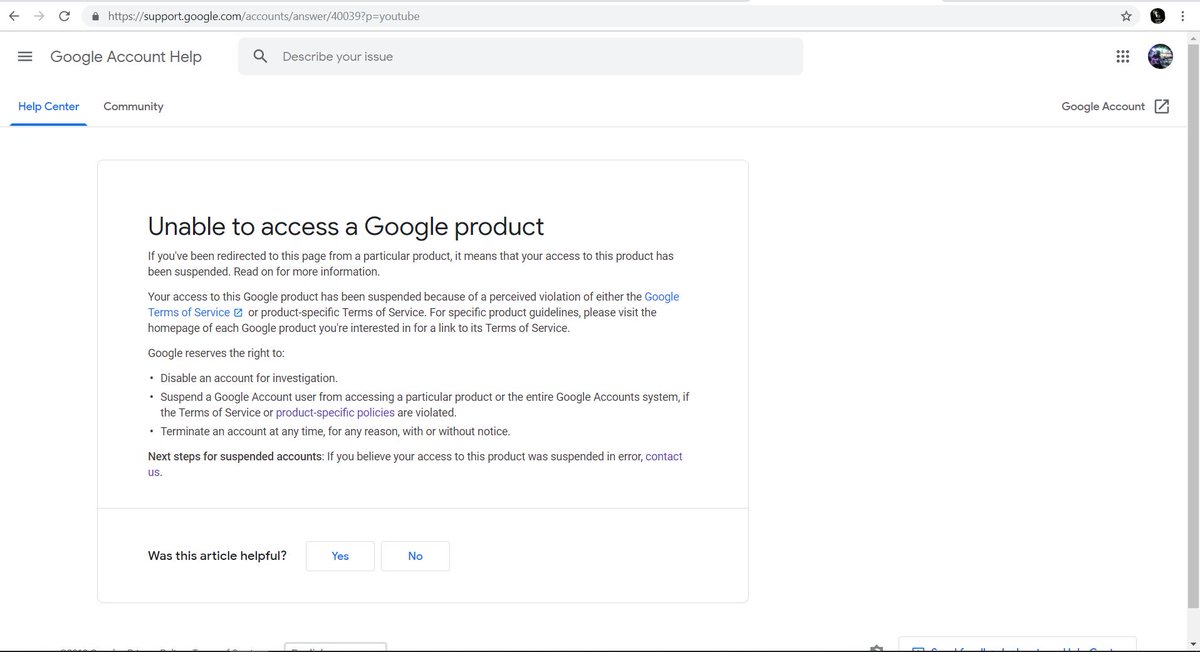Answer No to article helpful
Viewport: 1200px width, 652px height.
415,556
